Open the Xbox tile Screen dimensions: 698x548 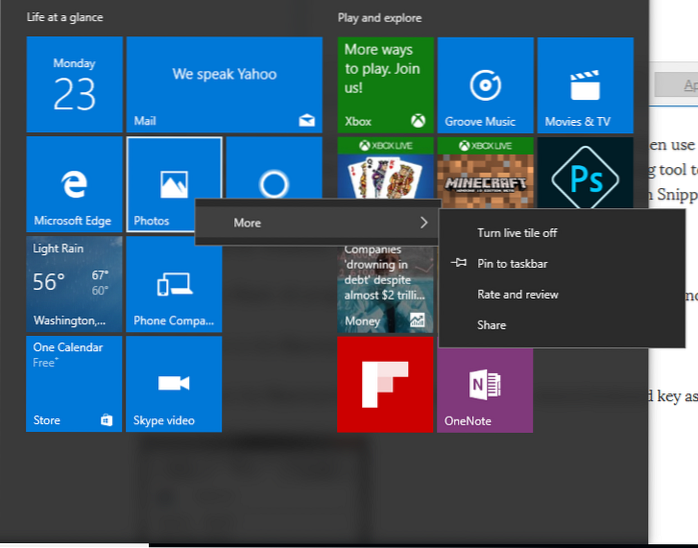coord(386,85)
